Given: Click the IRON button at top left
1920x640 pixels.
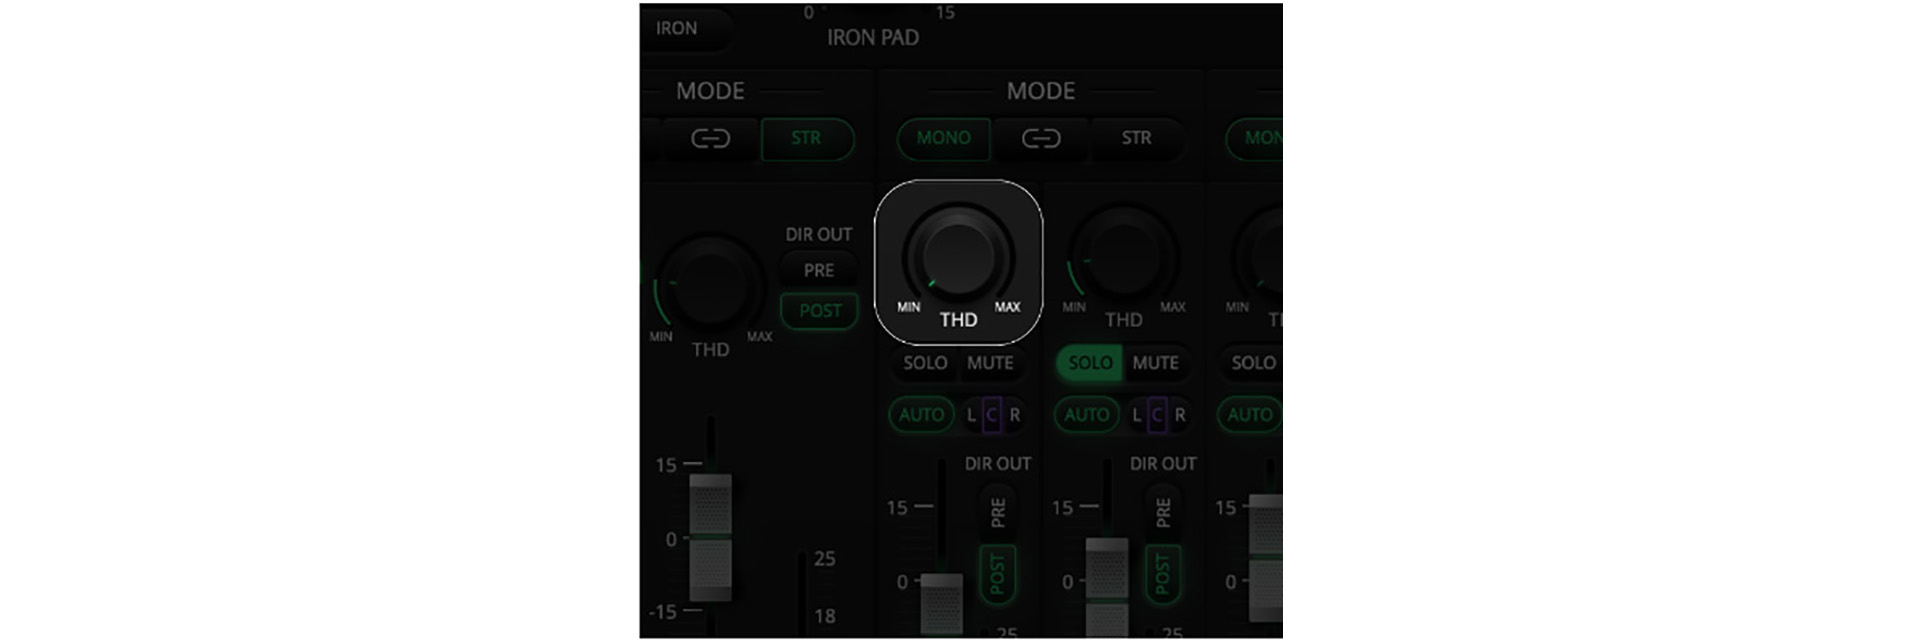Looking at the screenshot, I should click(677, 29).
